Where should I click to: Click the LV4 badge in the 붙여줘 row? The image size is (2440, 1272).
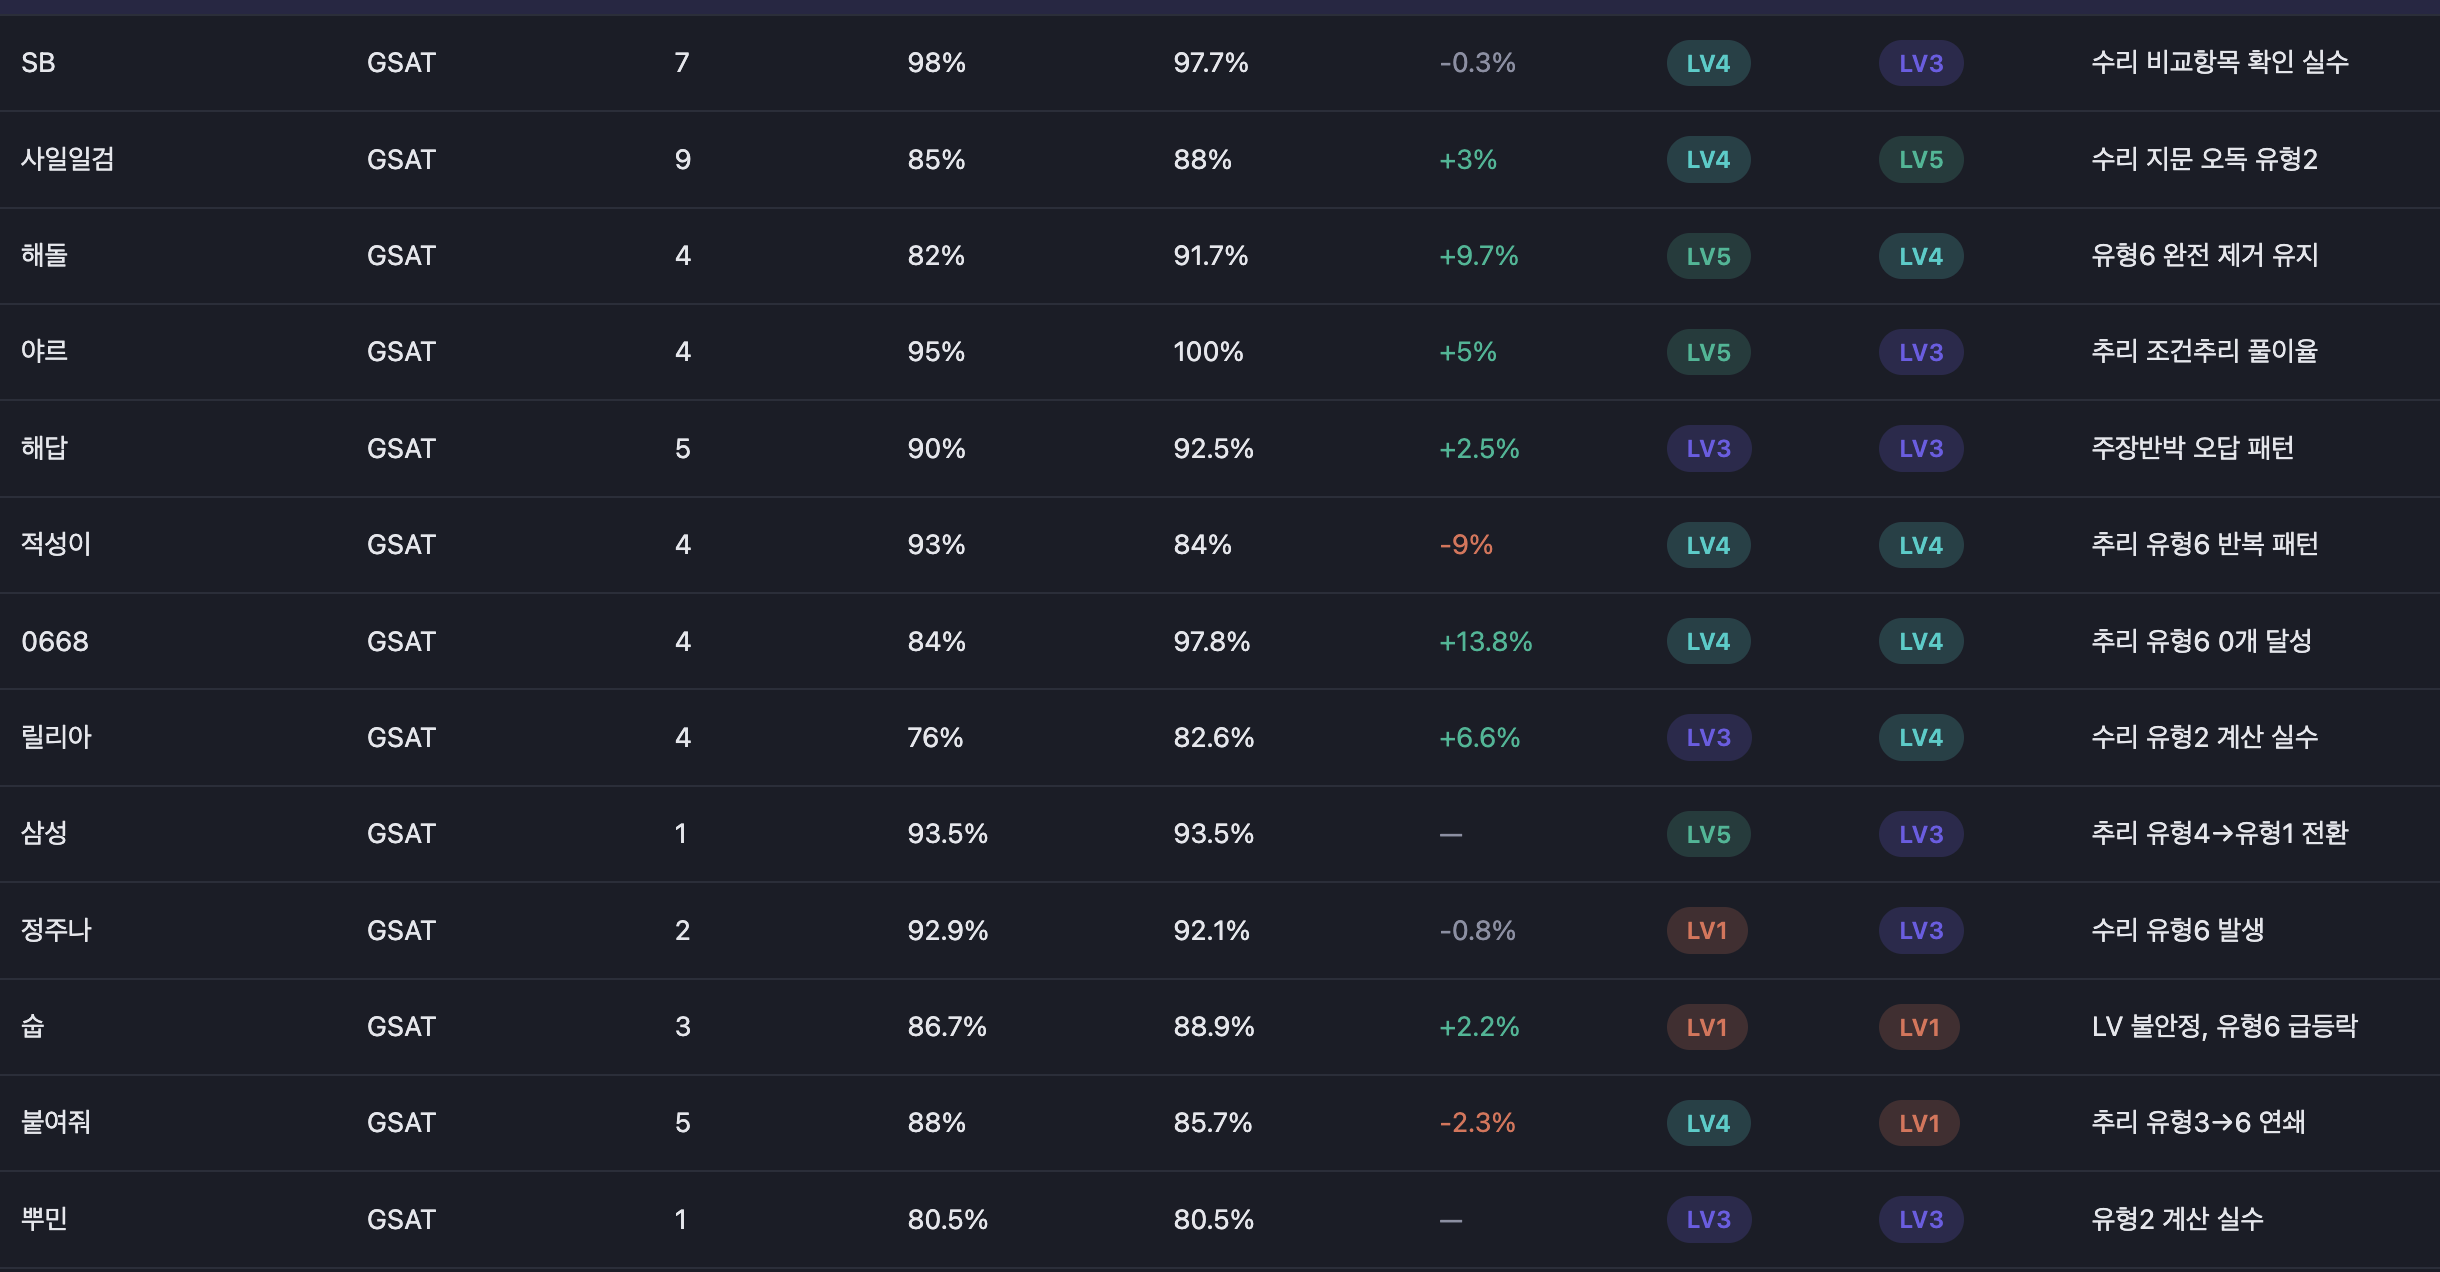pyautogui.click(x=1708, y=1123)
